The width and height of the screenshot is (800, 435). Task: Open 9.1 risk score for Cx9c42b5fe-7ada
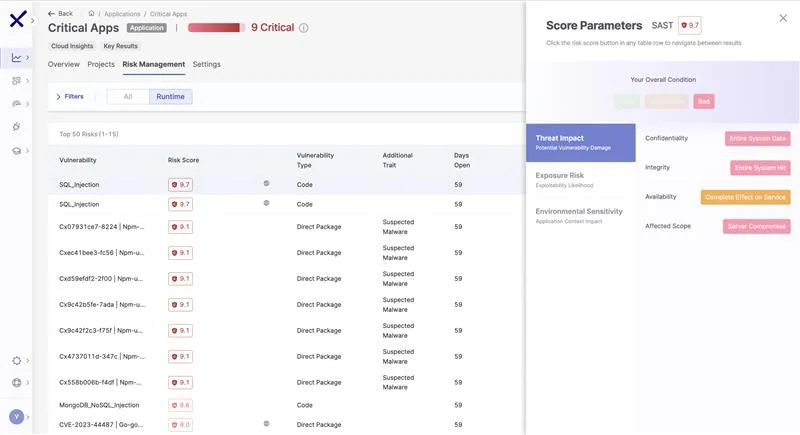coord(181,305)
